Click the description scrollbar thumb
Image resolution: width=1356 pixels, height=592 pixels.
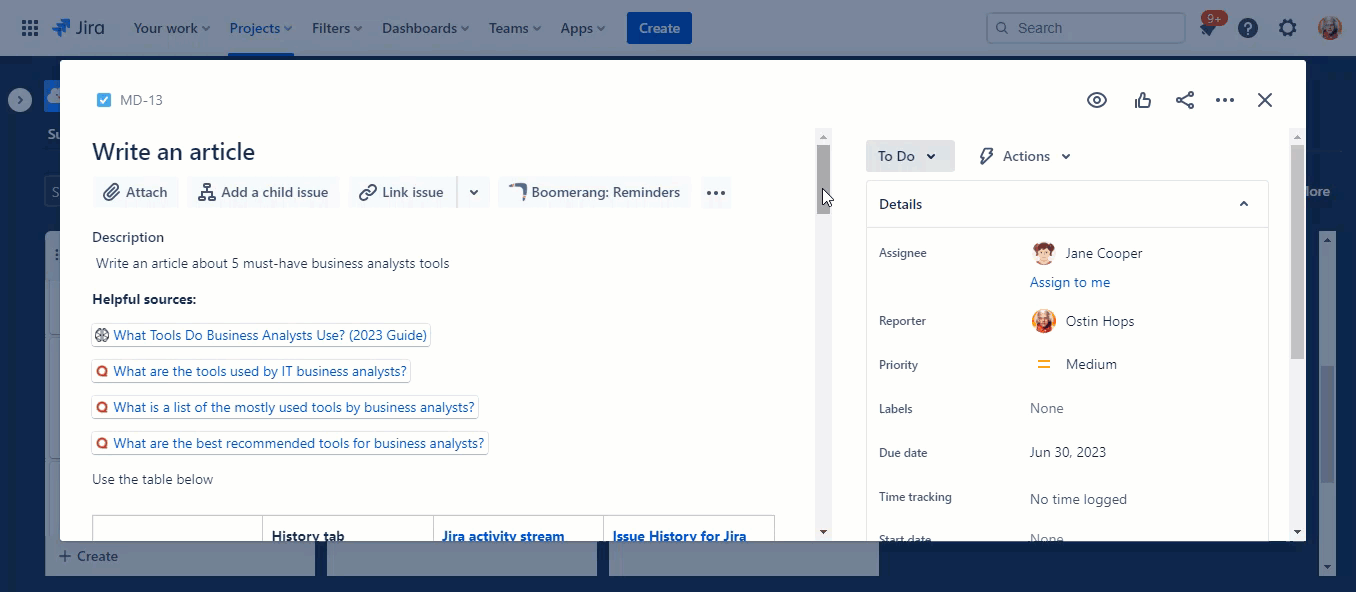[824, 179]
